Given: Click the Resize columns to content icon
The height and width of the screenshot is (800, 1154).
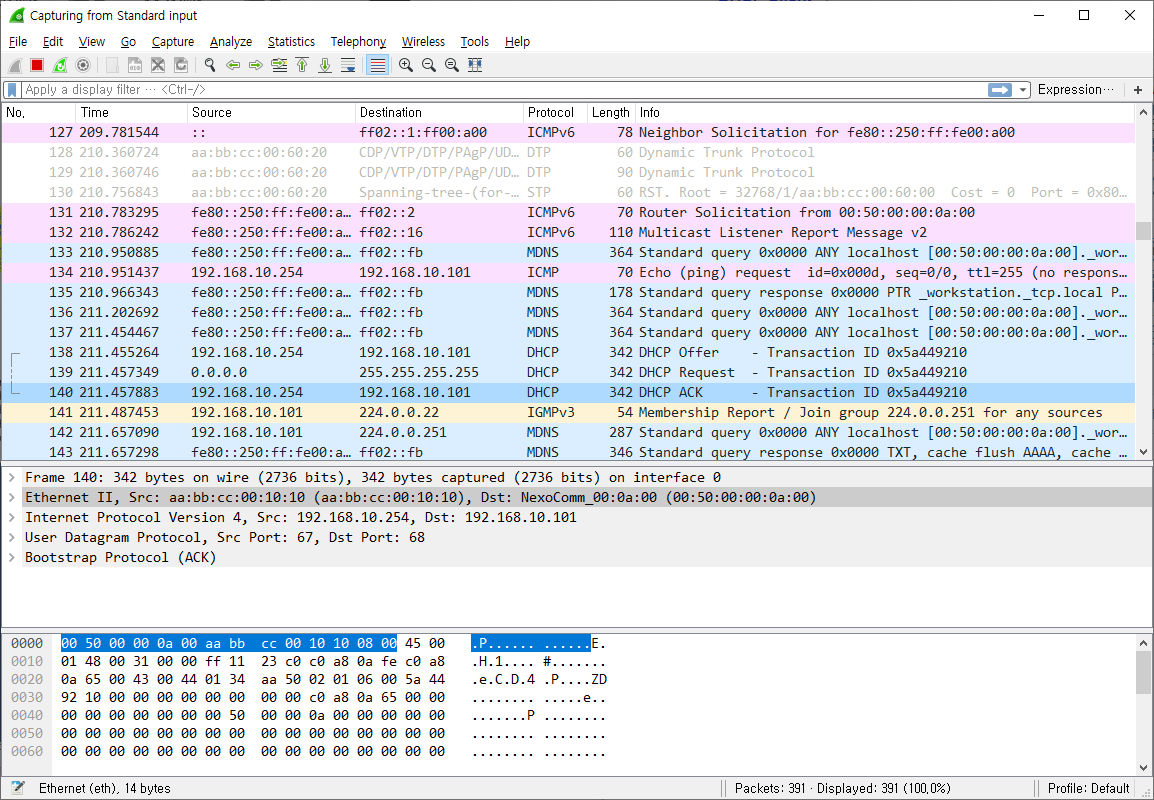Looking at the screenshot, I should pos(475,66).
